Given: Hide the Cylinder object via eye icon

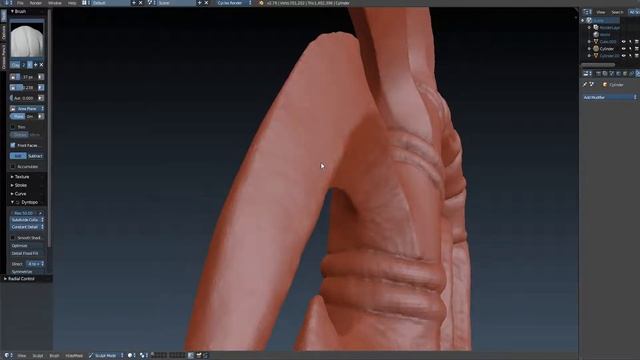Looking at the screenshot, I should pos(624,49).
